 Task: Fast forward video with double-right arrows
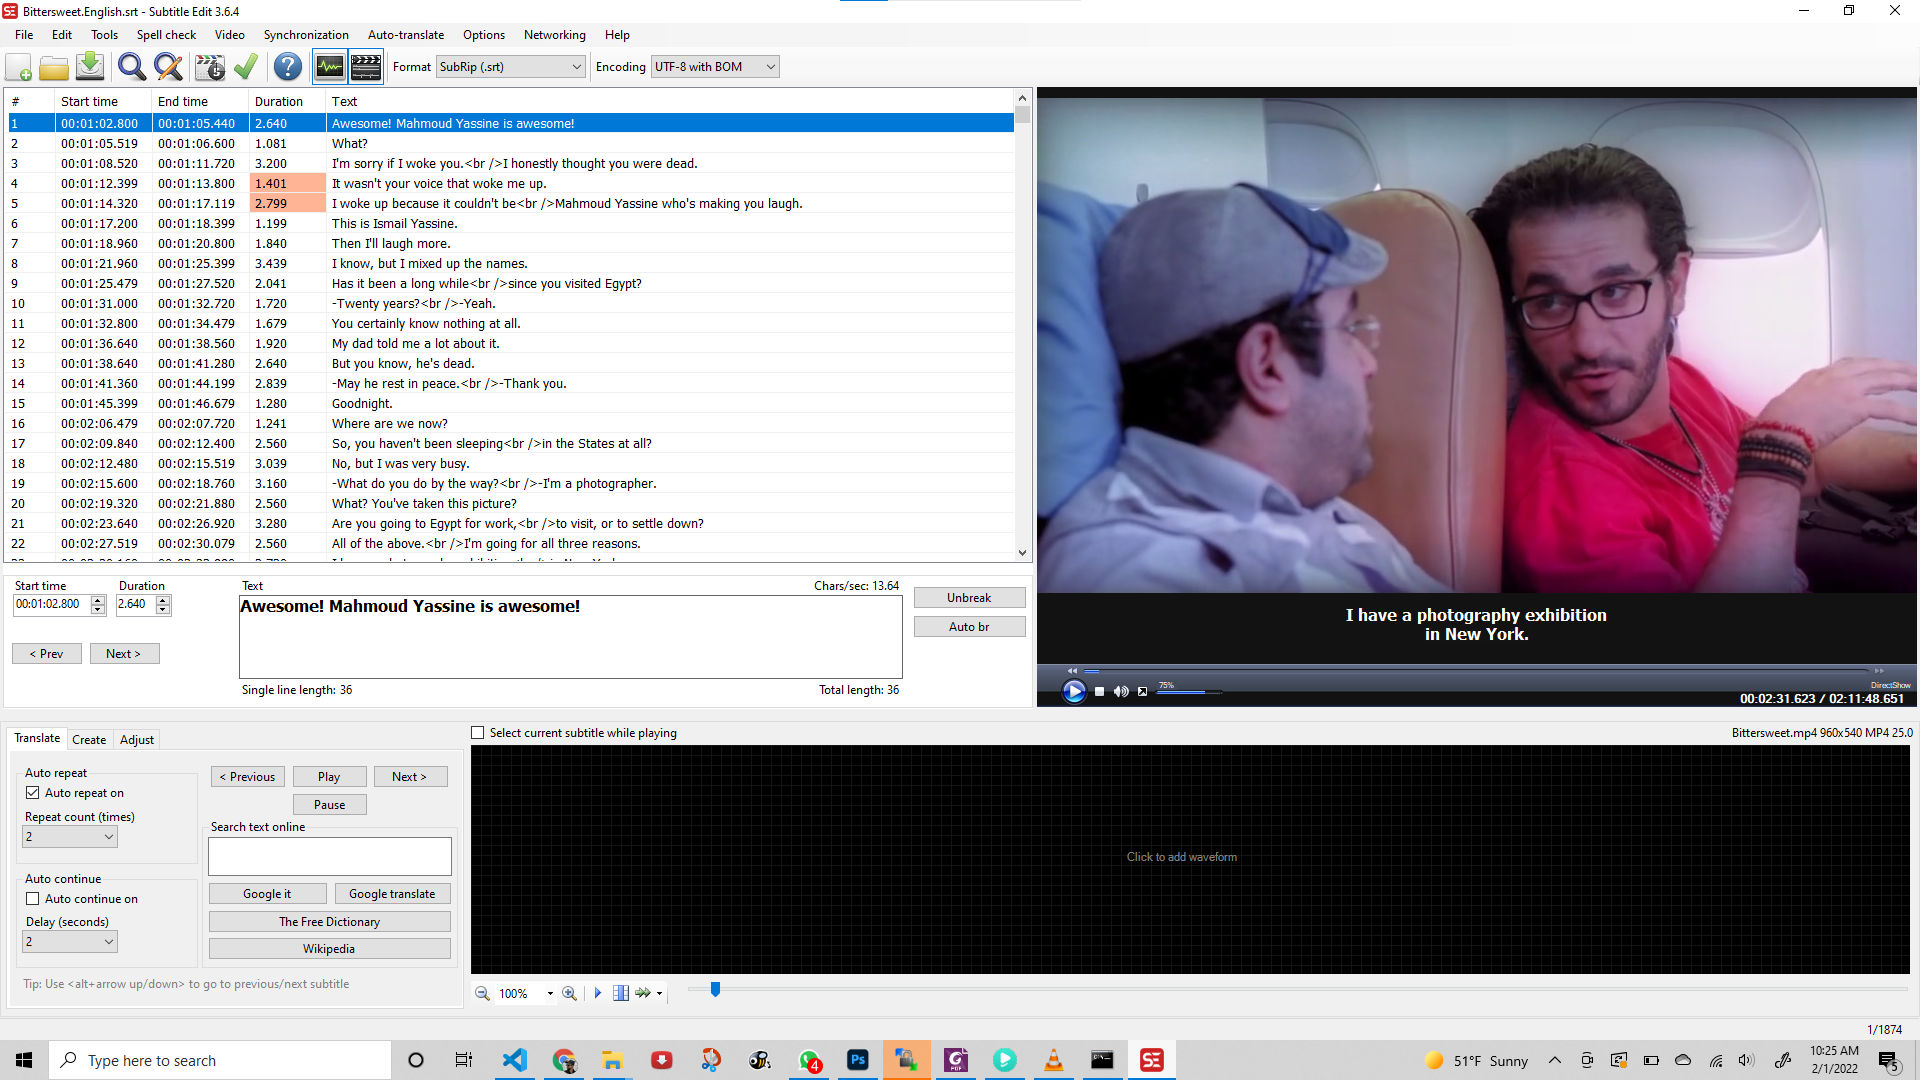pos(1879,671)
